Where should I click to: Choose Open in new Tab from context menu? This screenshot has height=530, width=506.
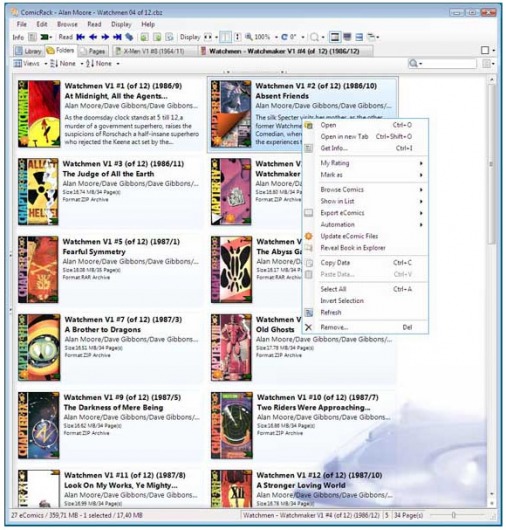pyautogui.click(x=366, y=137)
